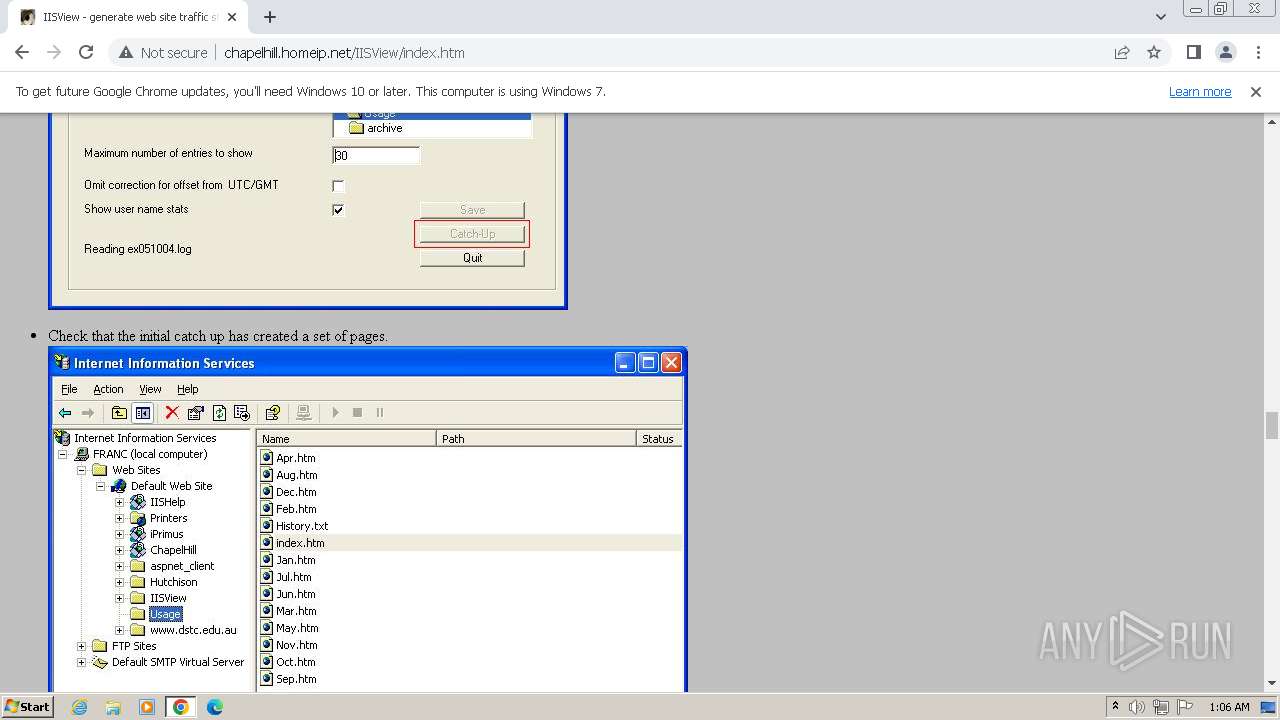Open the Help menu in IIS
The height and width of the screenshot is (720, 1280).
coord(187,389)
